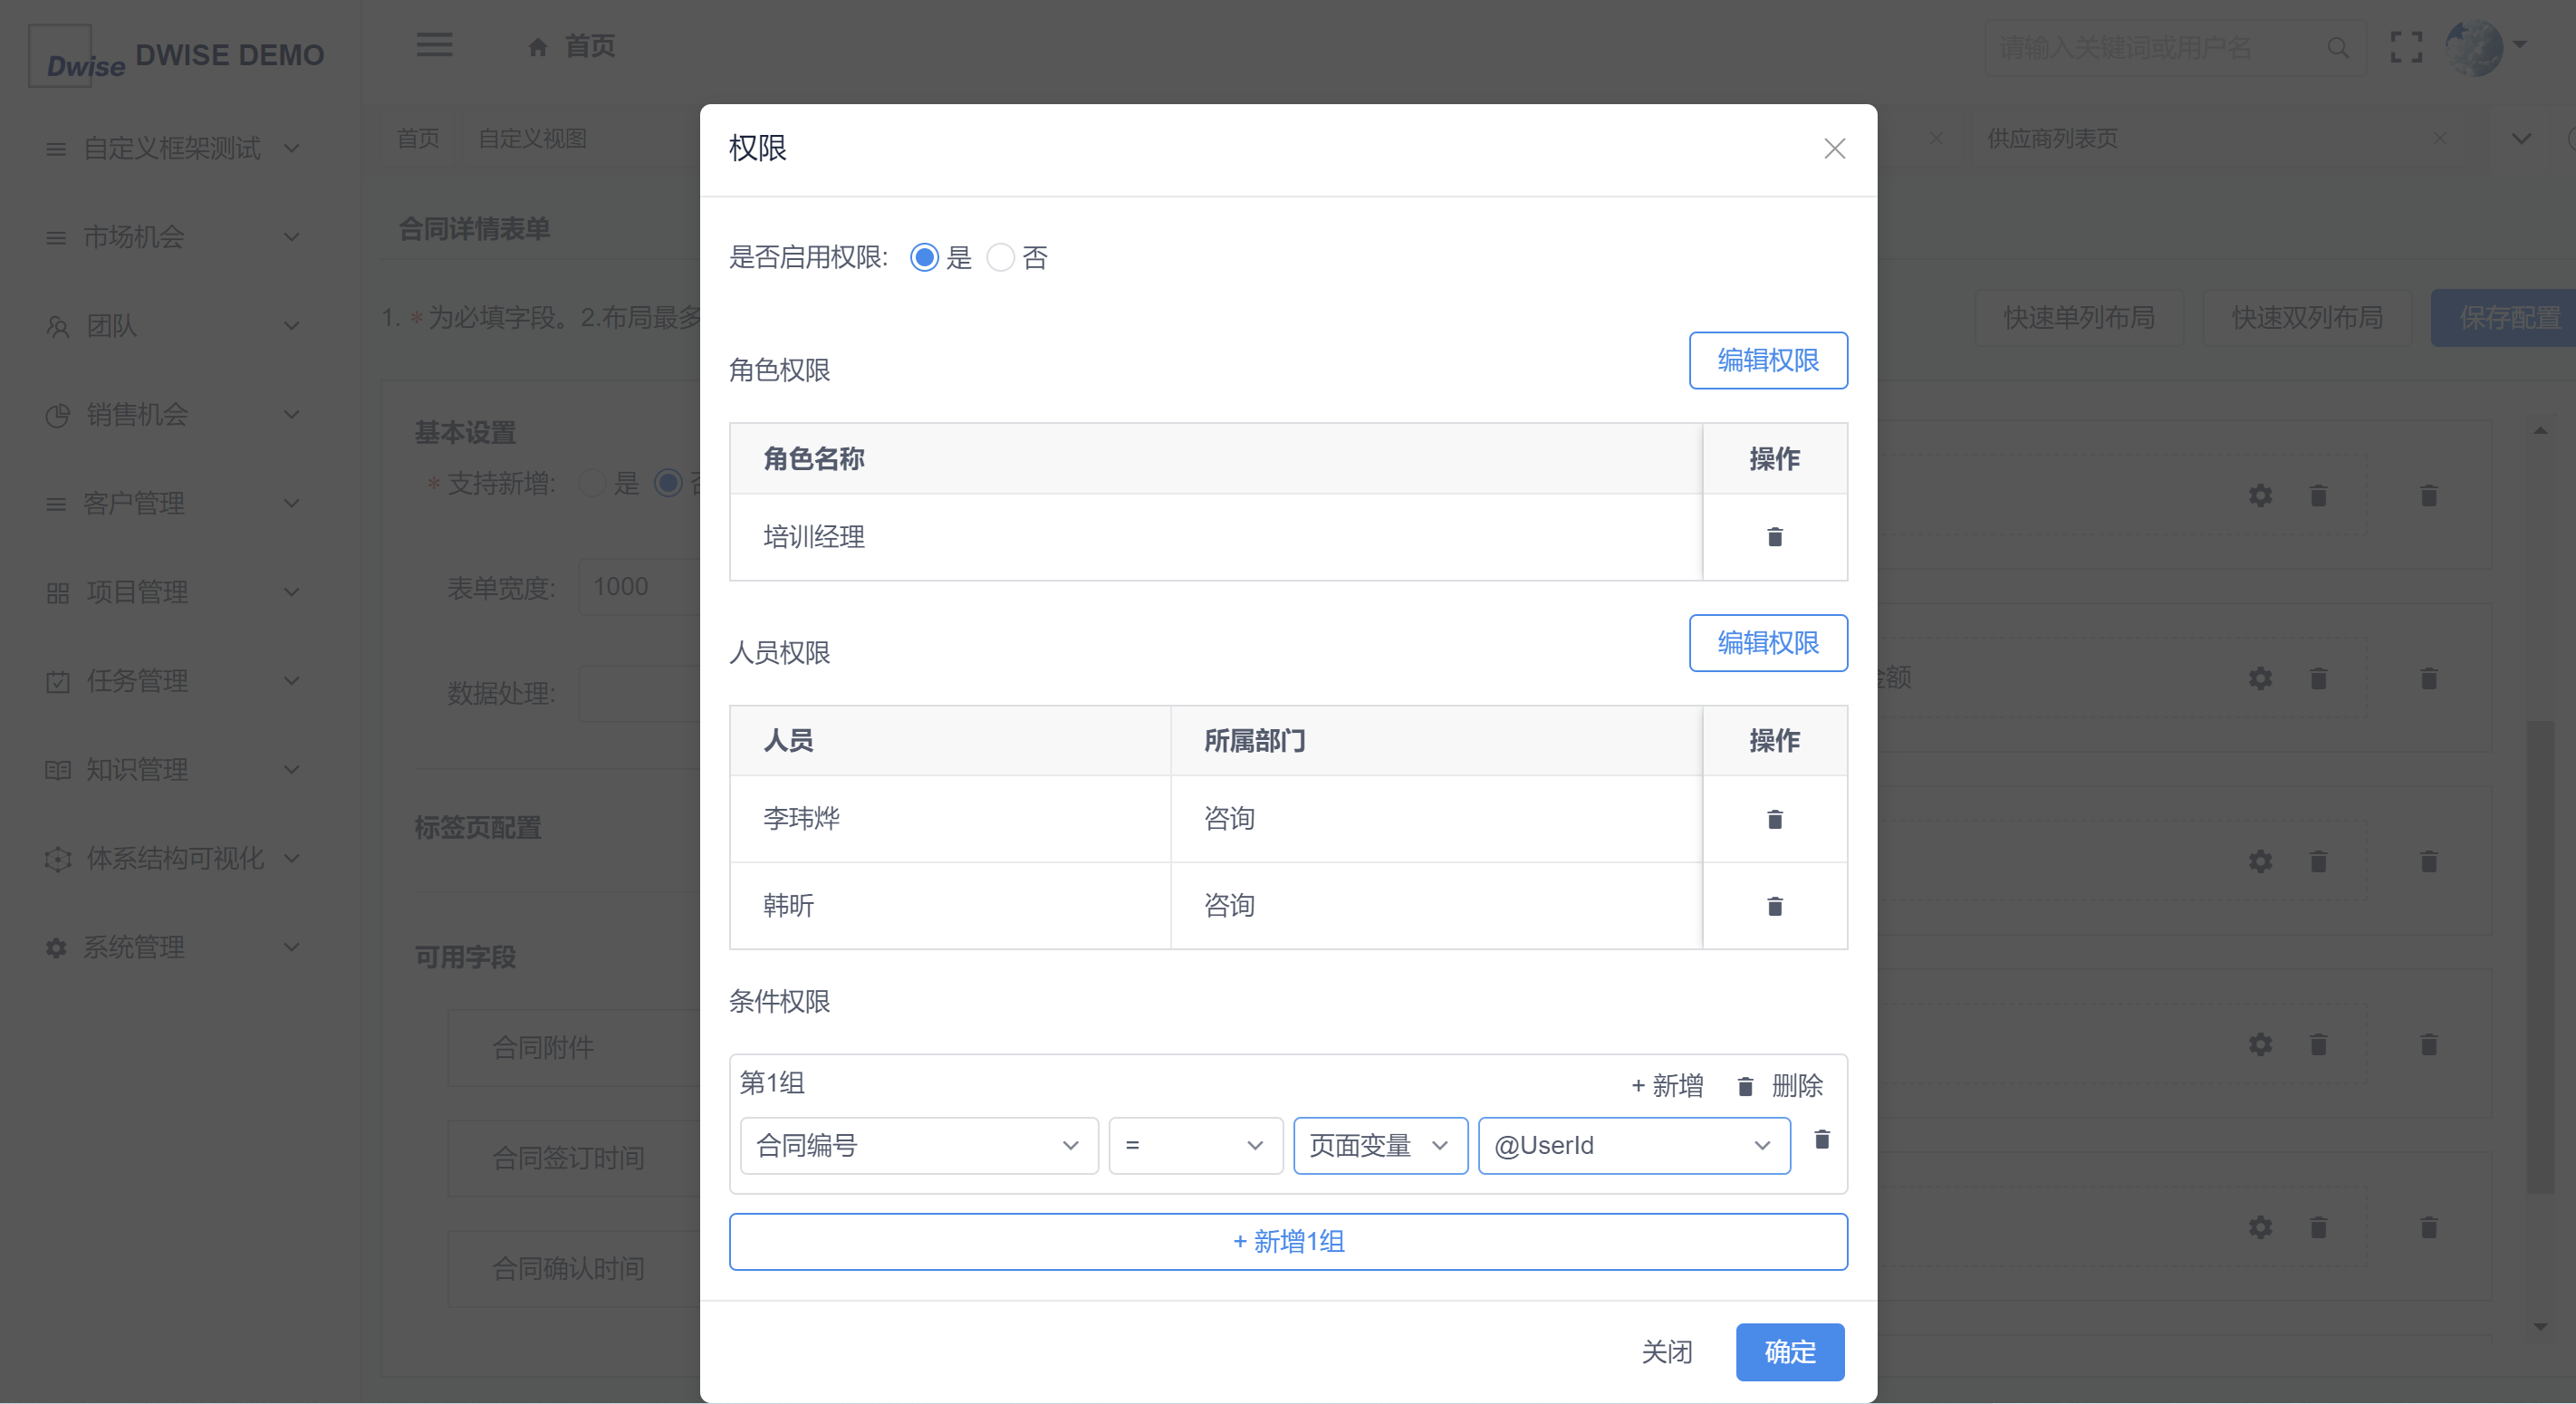
Task: Delete the 培训经理 role row
Action: click(1774, 537)
